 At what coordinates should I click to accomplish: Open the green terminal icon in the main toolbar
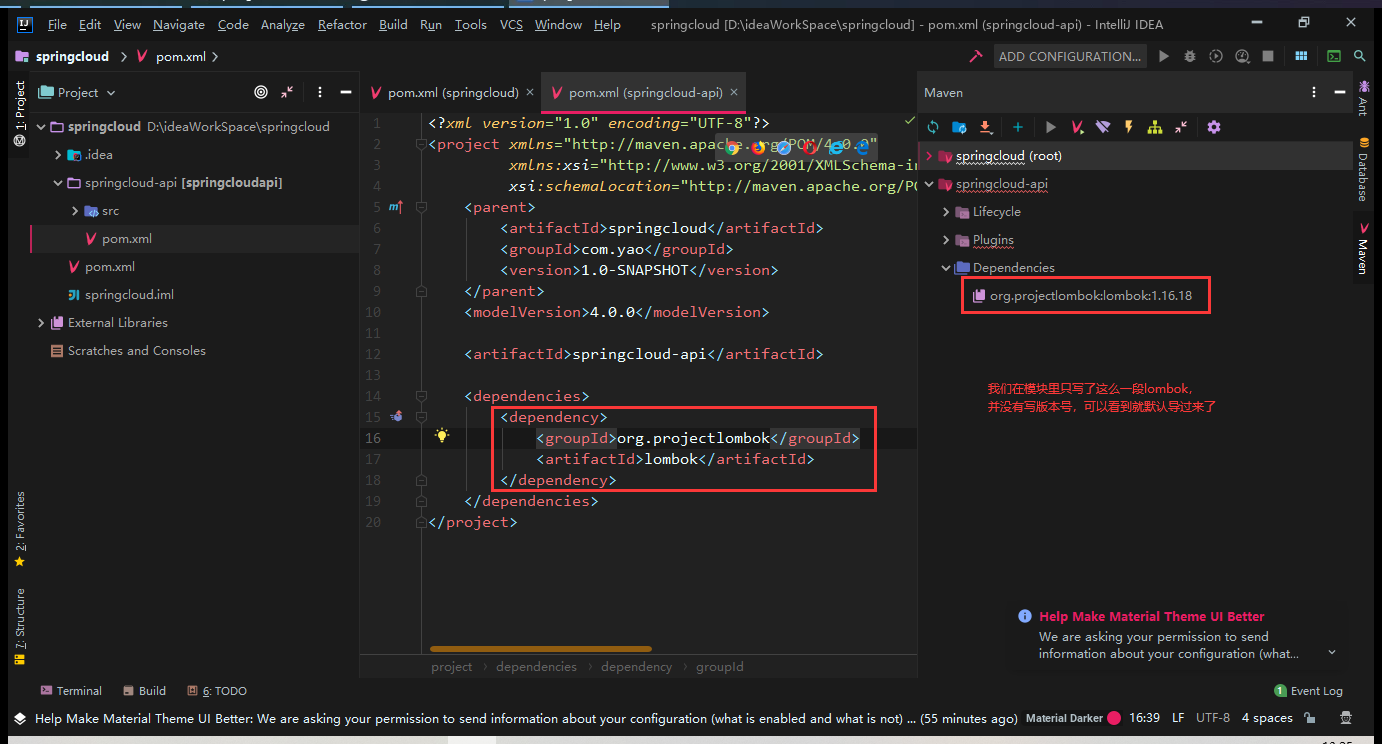click(x=1334, y=56)
